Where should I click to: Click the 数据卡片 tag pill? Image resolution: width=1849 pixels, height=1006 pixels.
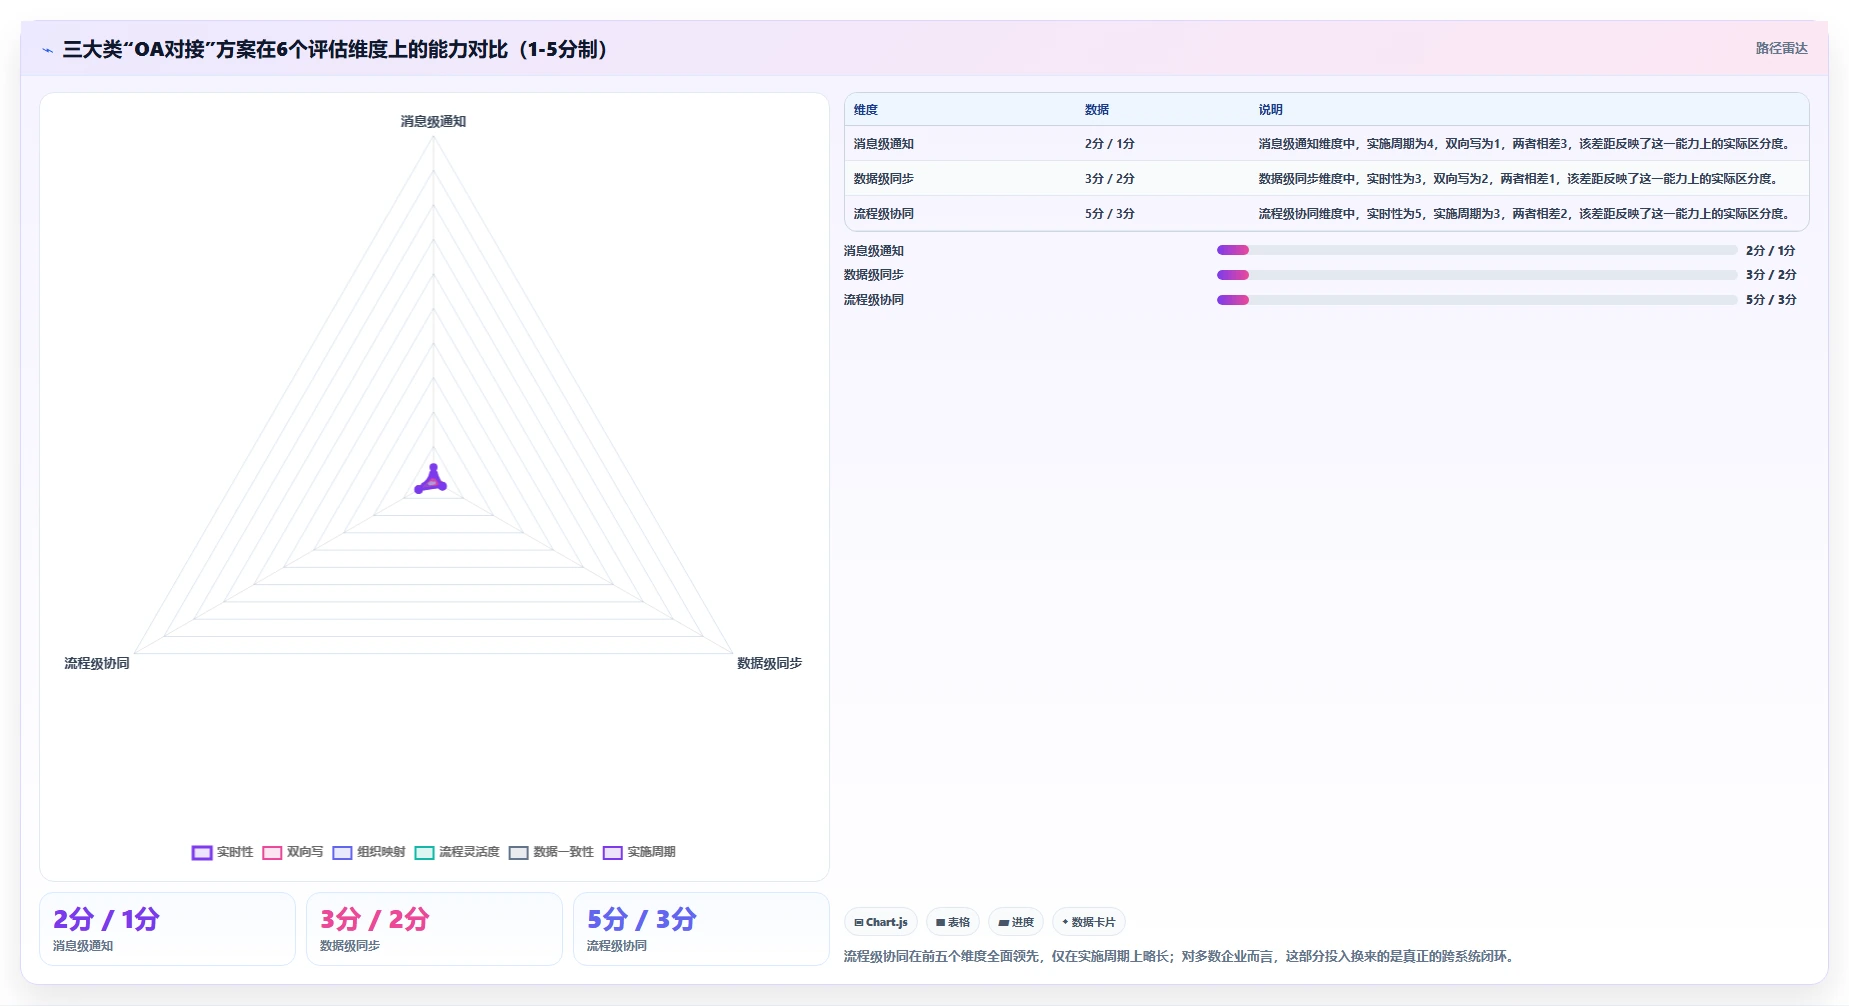tap(1089, 922)
